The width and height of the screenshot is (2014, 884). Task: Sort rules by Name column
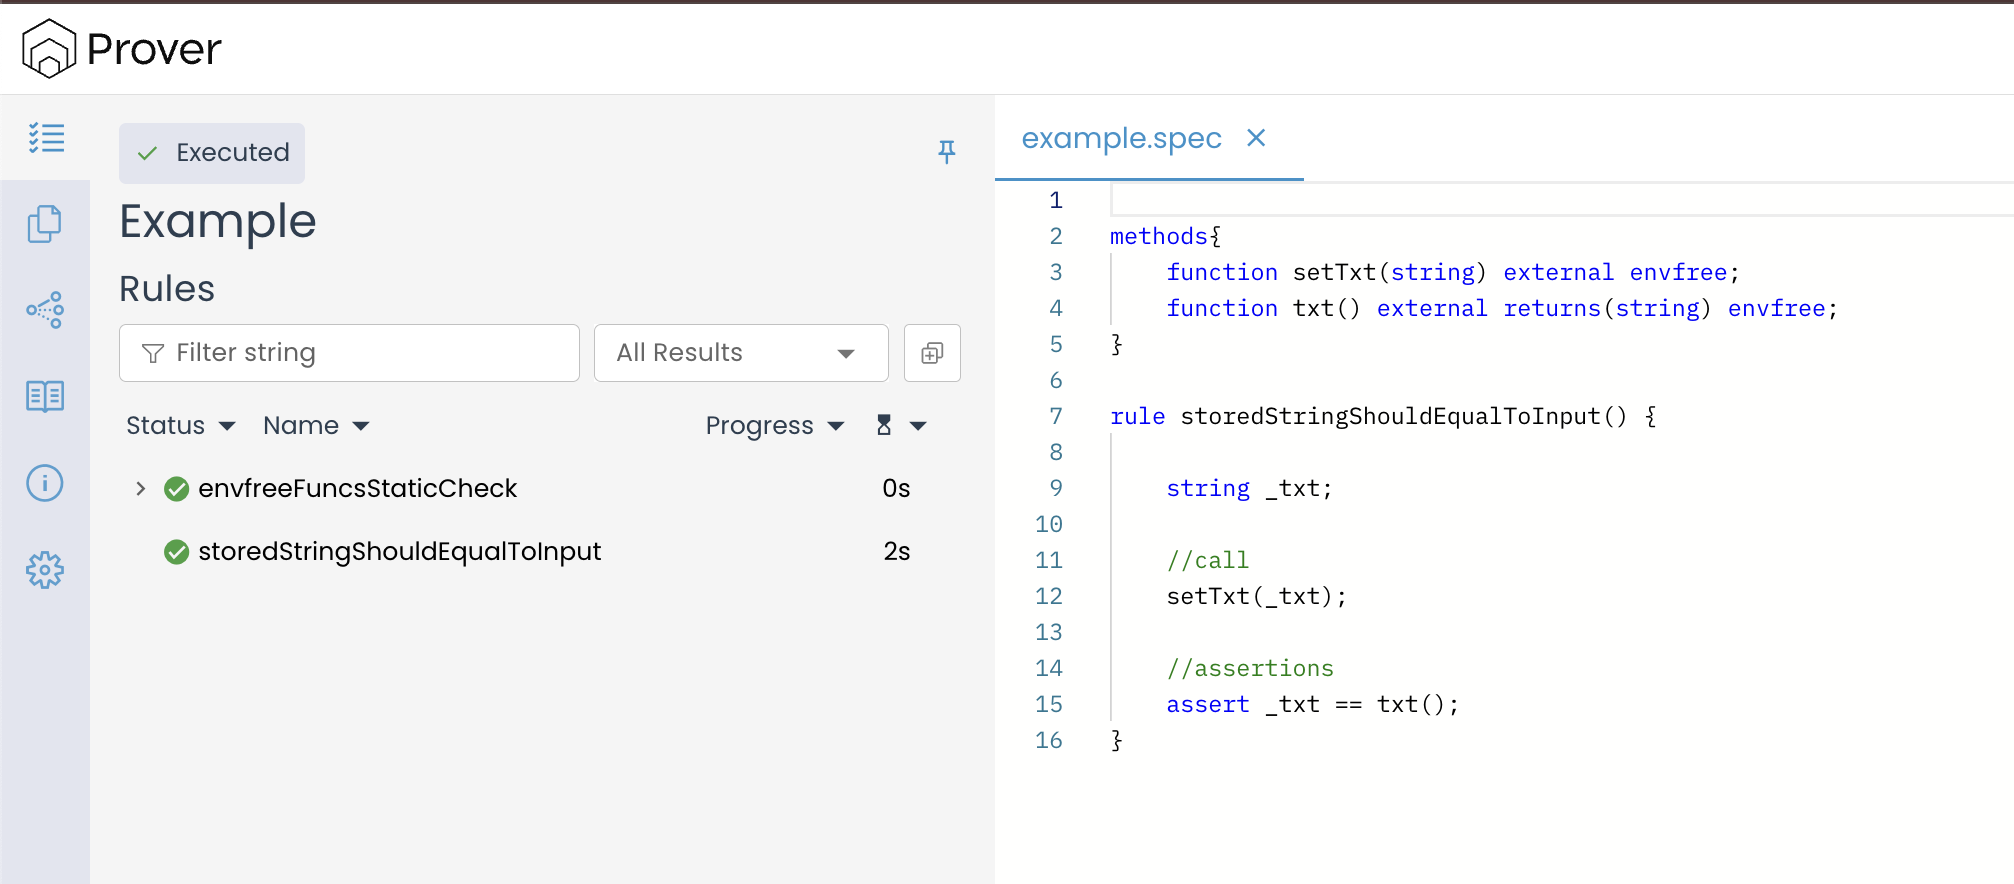click(315, 426)
